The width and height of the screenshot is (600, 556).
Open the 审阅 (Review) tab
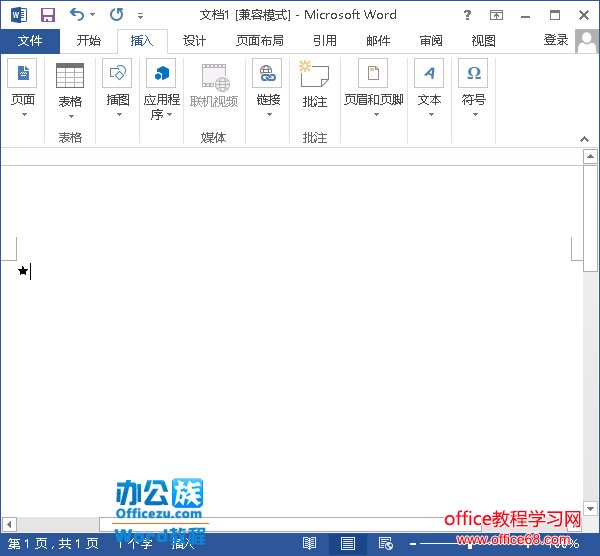[x=431, y=41]
